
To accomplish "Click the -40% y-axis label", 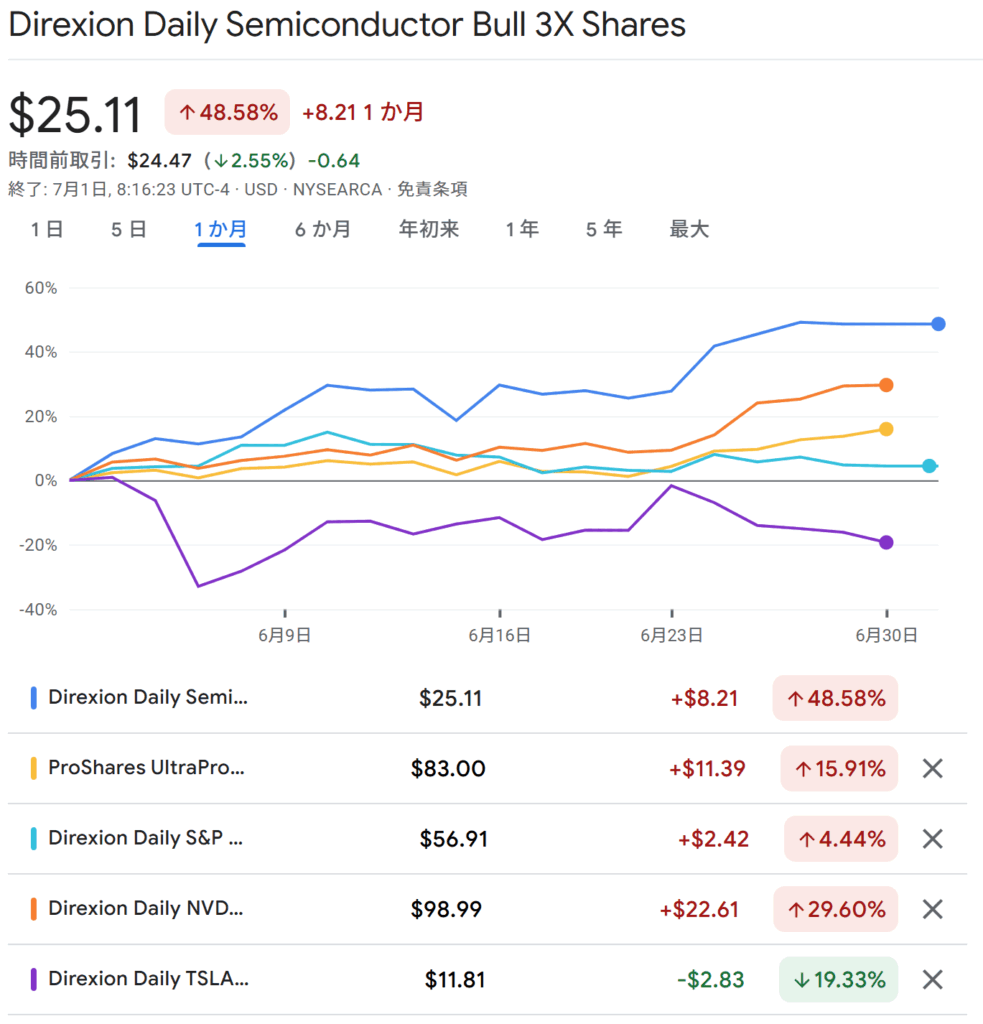I will coord(38,610).
